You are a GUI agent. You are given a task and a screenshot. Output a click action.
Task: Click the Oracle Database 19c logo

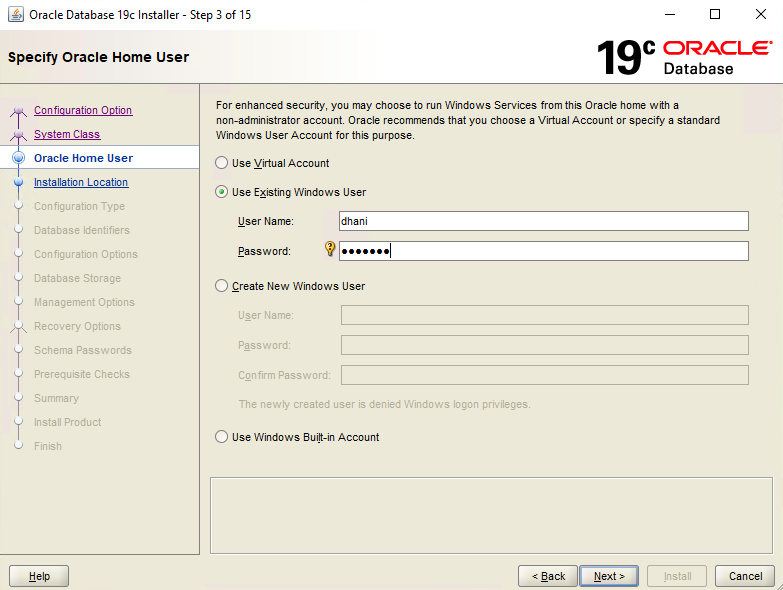[685, 58]
